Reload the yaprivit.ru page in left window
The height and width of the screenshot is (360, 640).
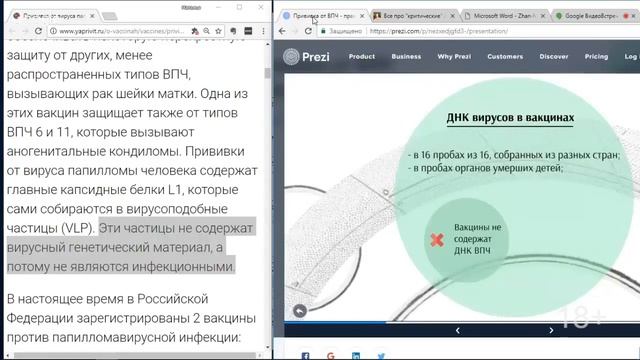tap(38, 31)
